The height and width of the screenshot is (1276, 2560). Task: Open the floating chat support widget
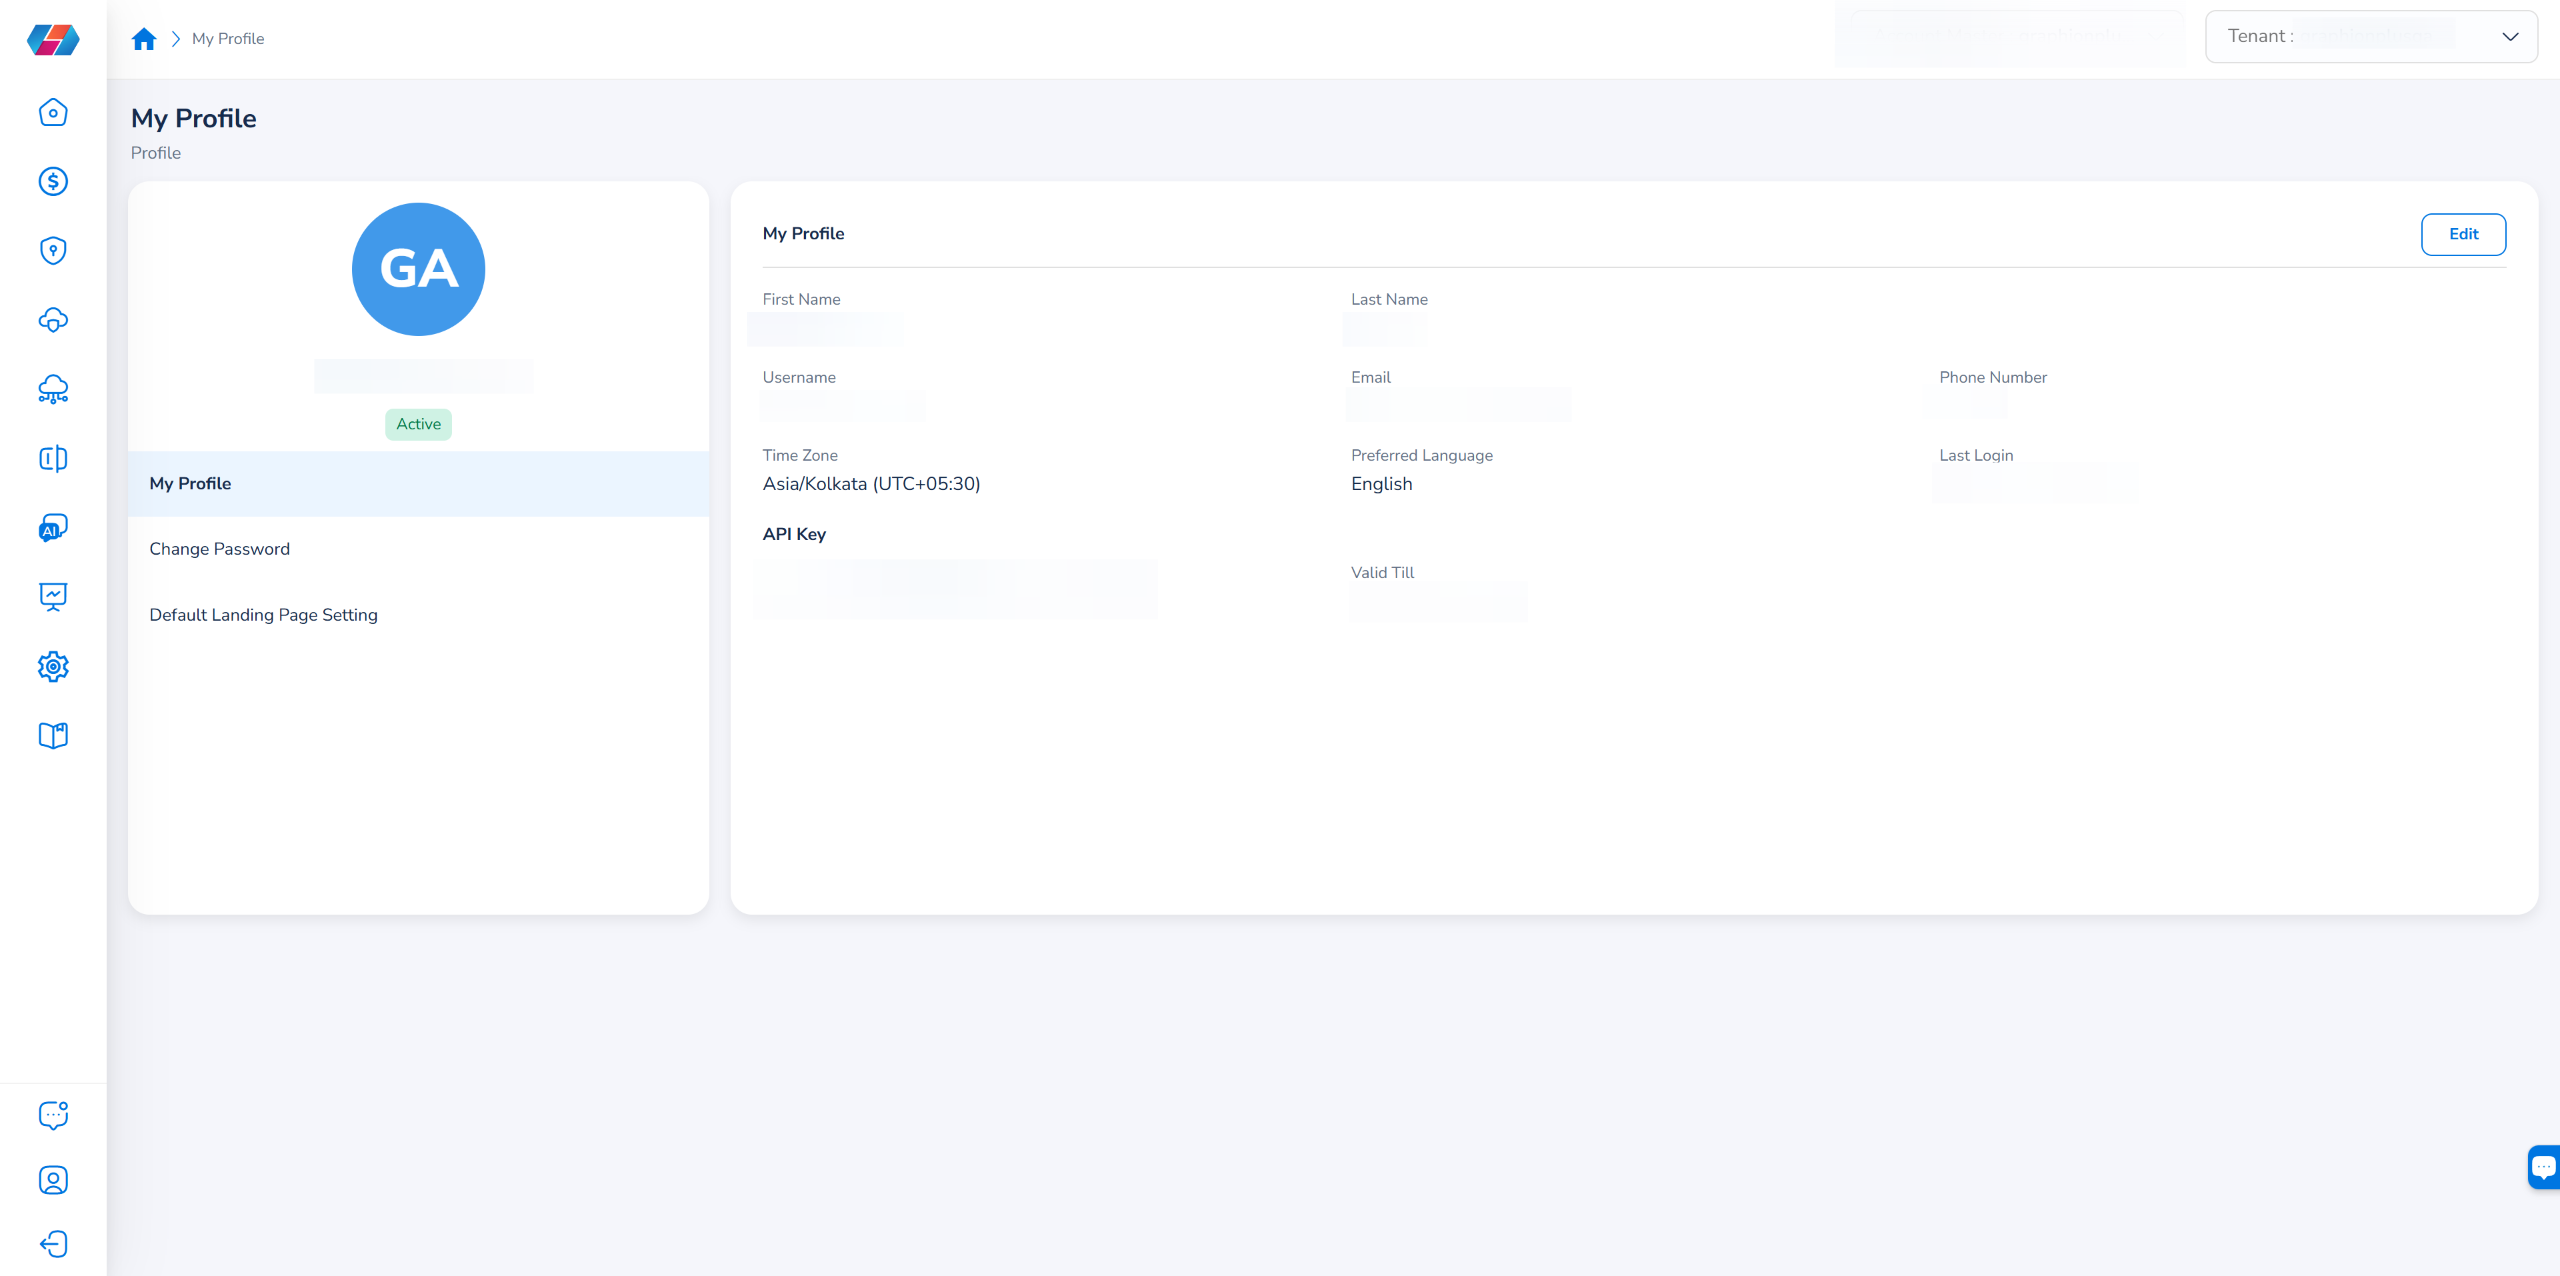point(2543,1167)
